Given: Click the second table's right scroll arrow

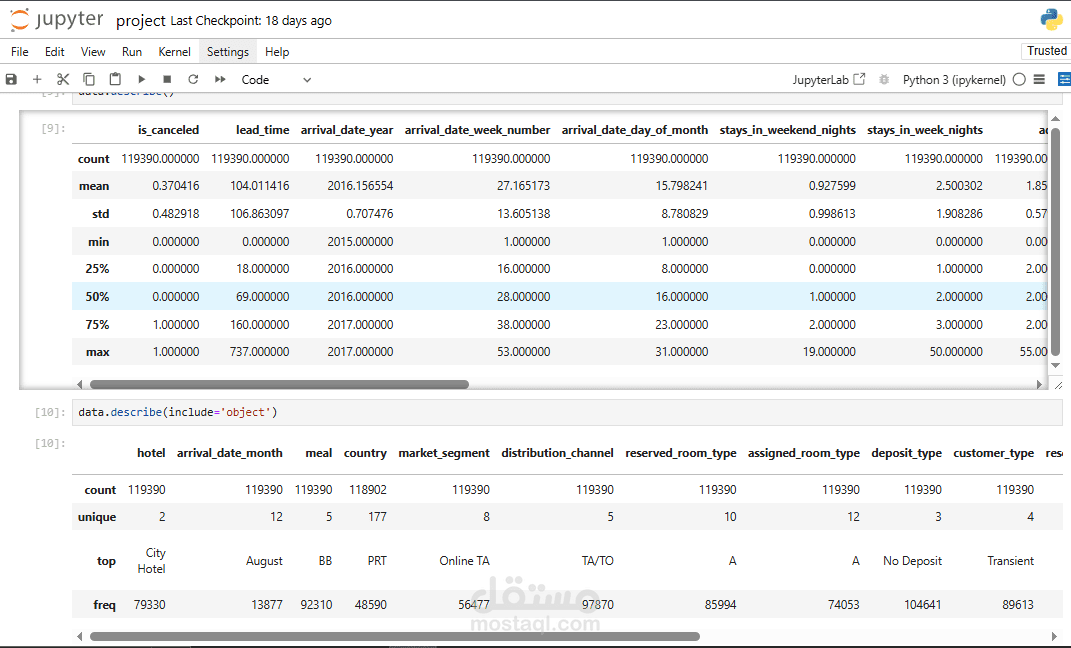Looking at the screenshot, I should click(x=1055, y=636).
